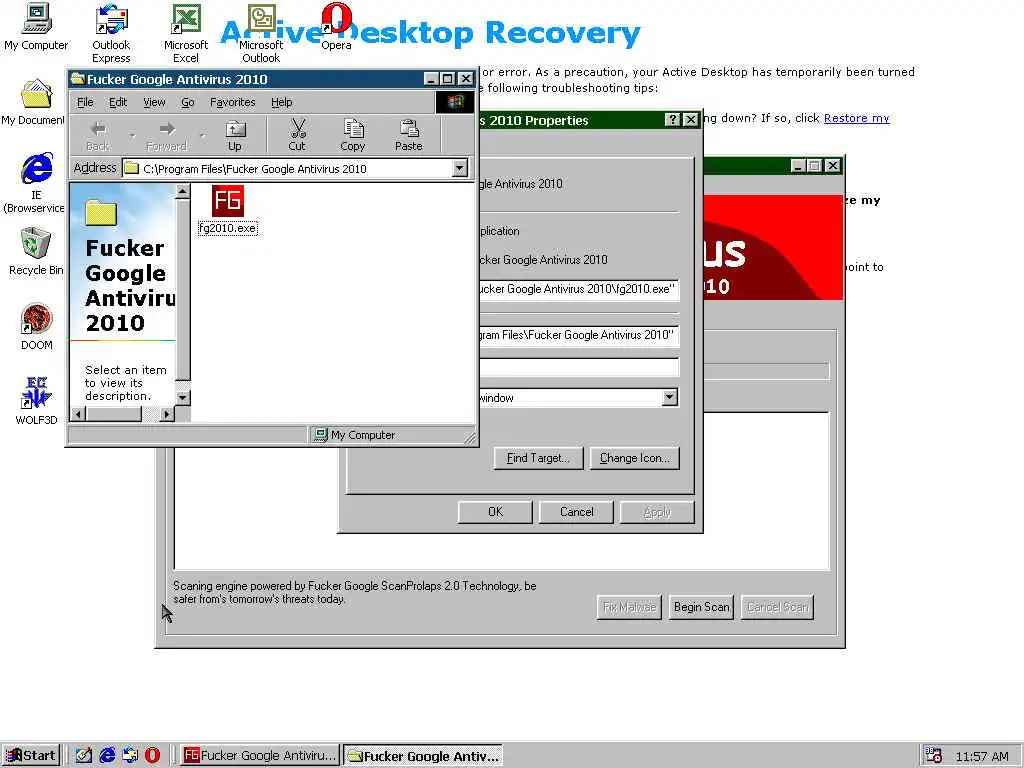The height and width of the screenshot is (768, 1024).
Task: Launch IE (Browservice) desktop icon
Action: click(36, 183)
